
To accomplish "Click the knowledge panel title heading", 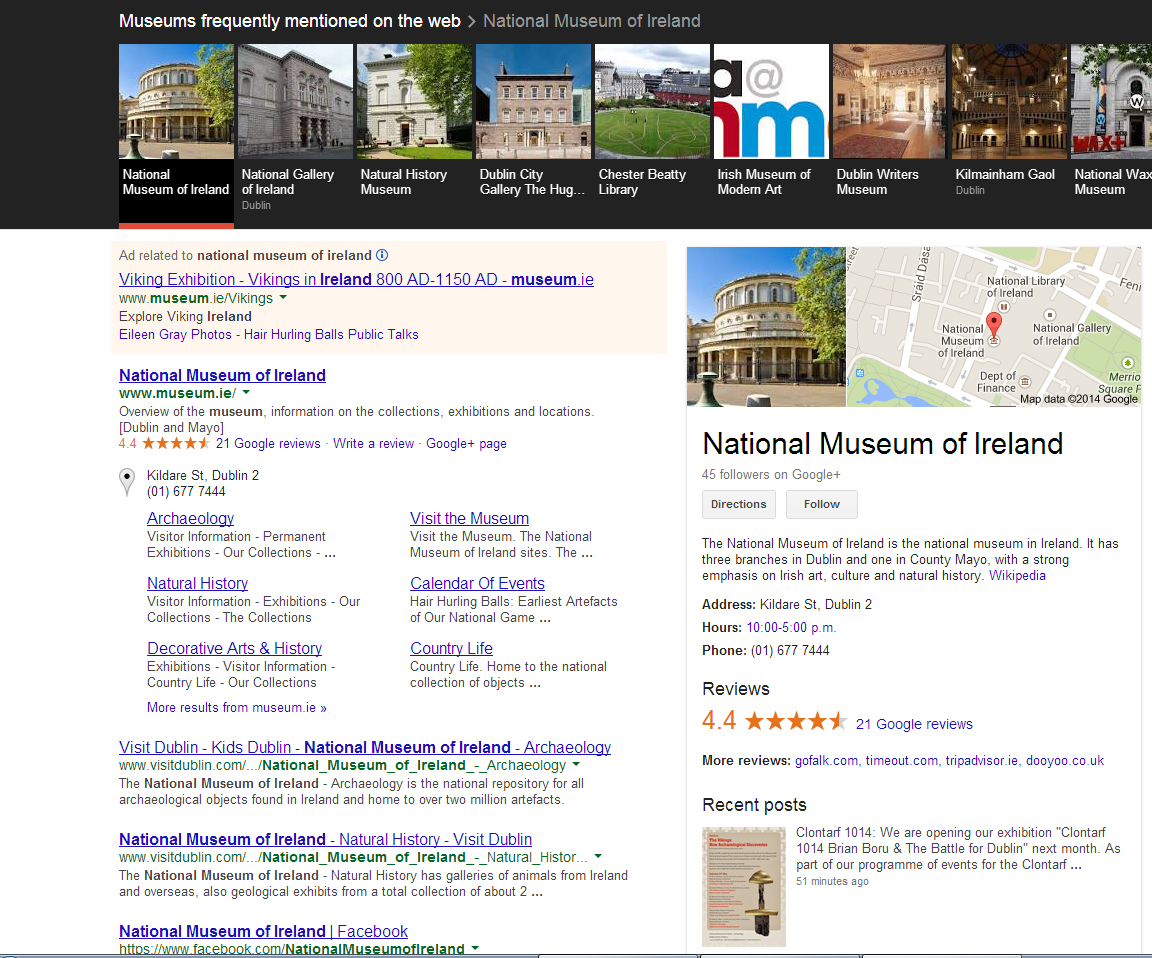I will (x=882, y=444).
